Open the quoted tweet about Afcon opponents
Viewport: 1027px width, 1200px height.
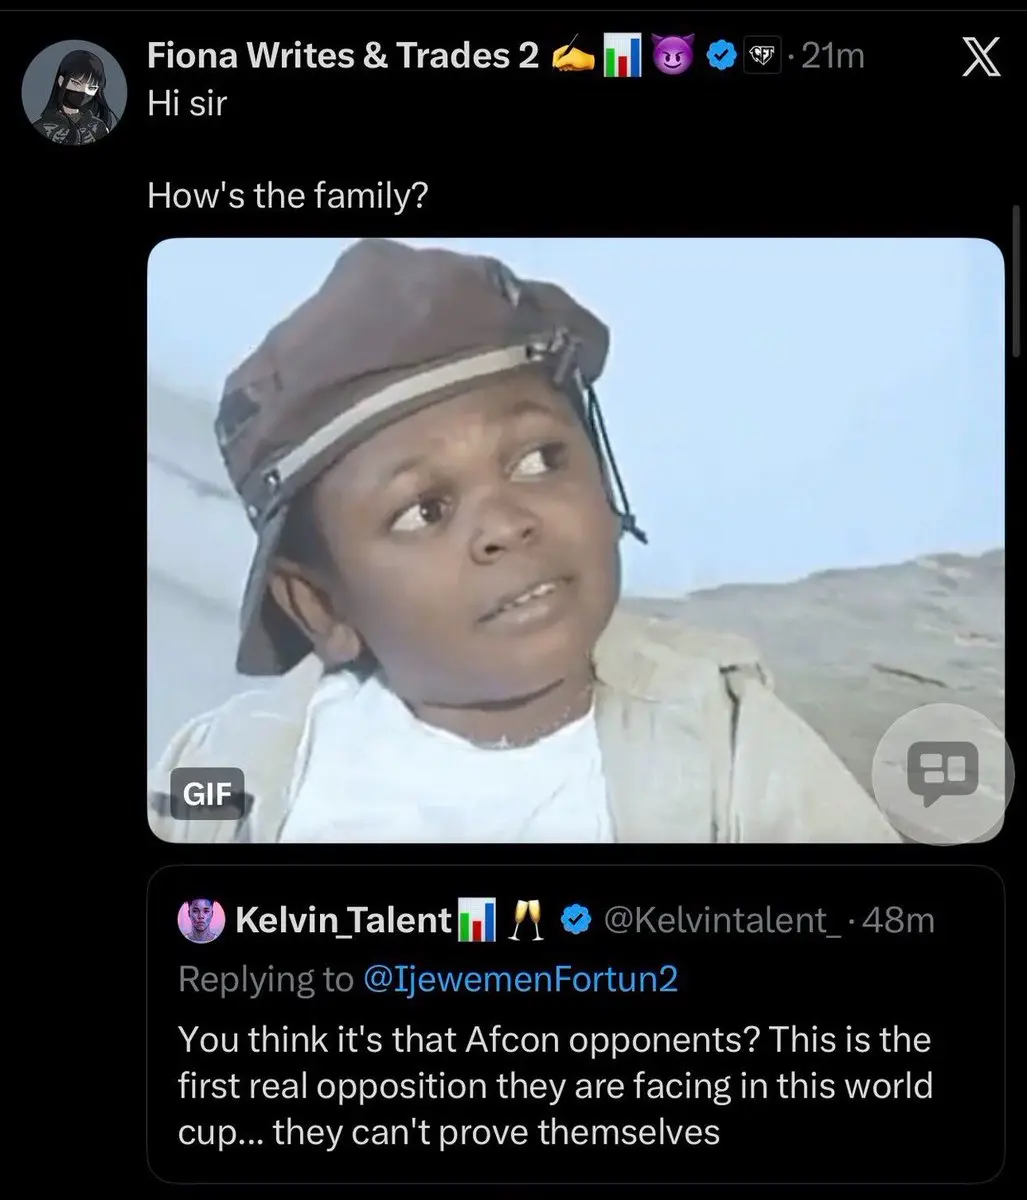point(576,1023)
